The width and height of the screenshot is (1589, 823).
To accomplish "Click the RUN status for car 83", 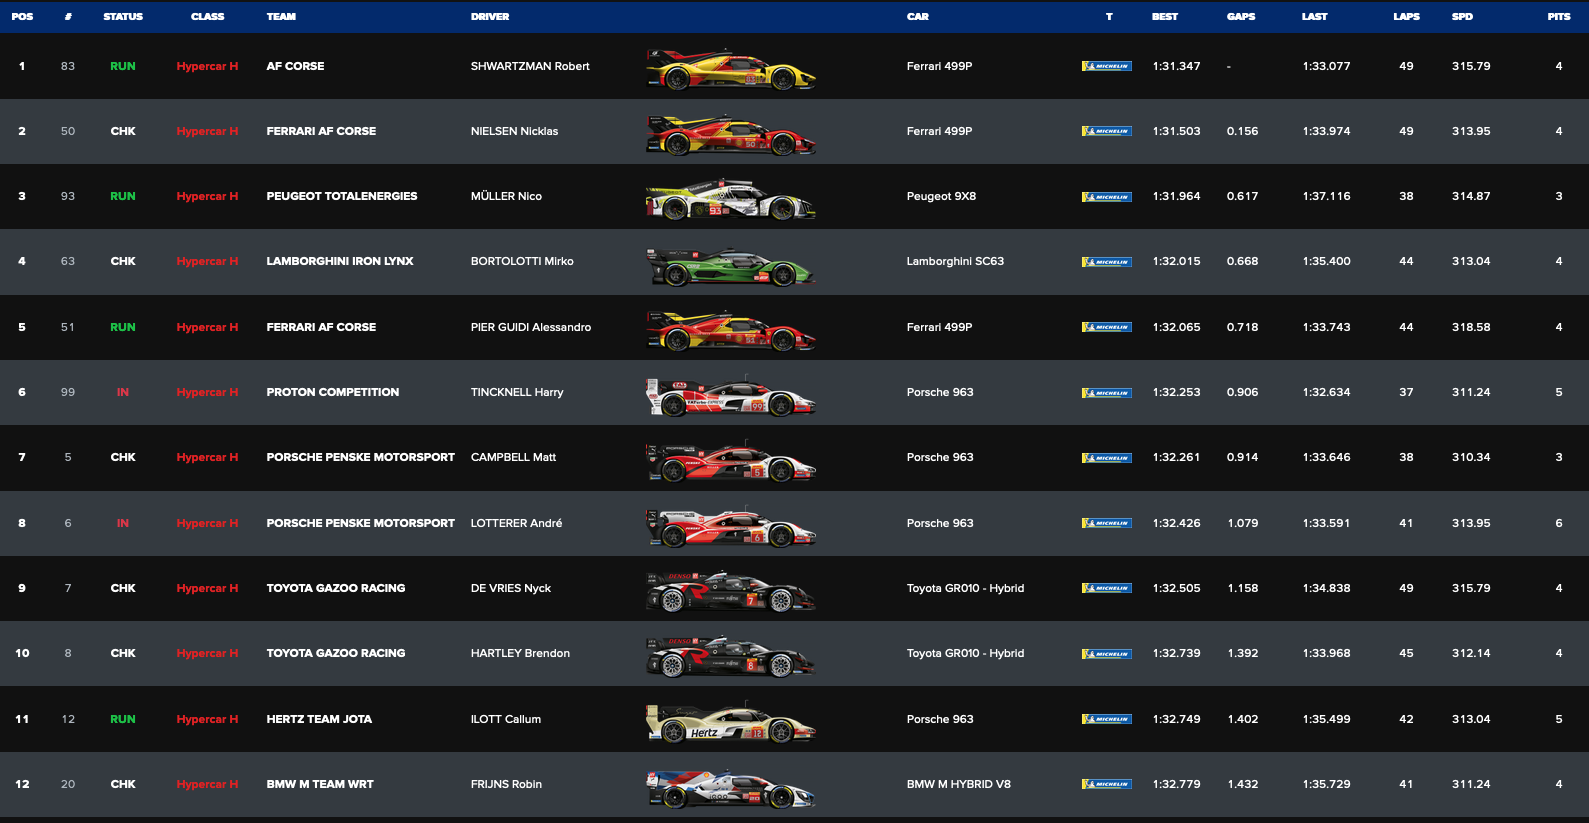I will [123, 66].
